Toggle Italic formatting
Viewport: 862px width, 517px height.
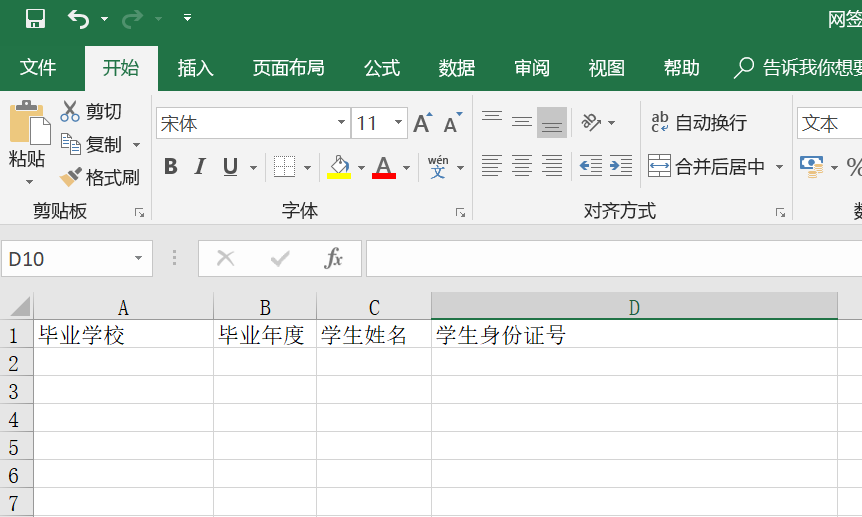click(x=200, y=166)
